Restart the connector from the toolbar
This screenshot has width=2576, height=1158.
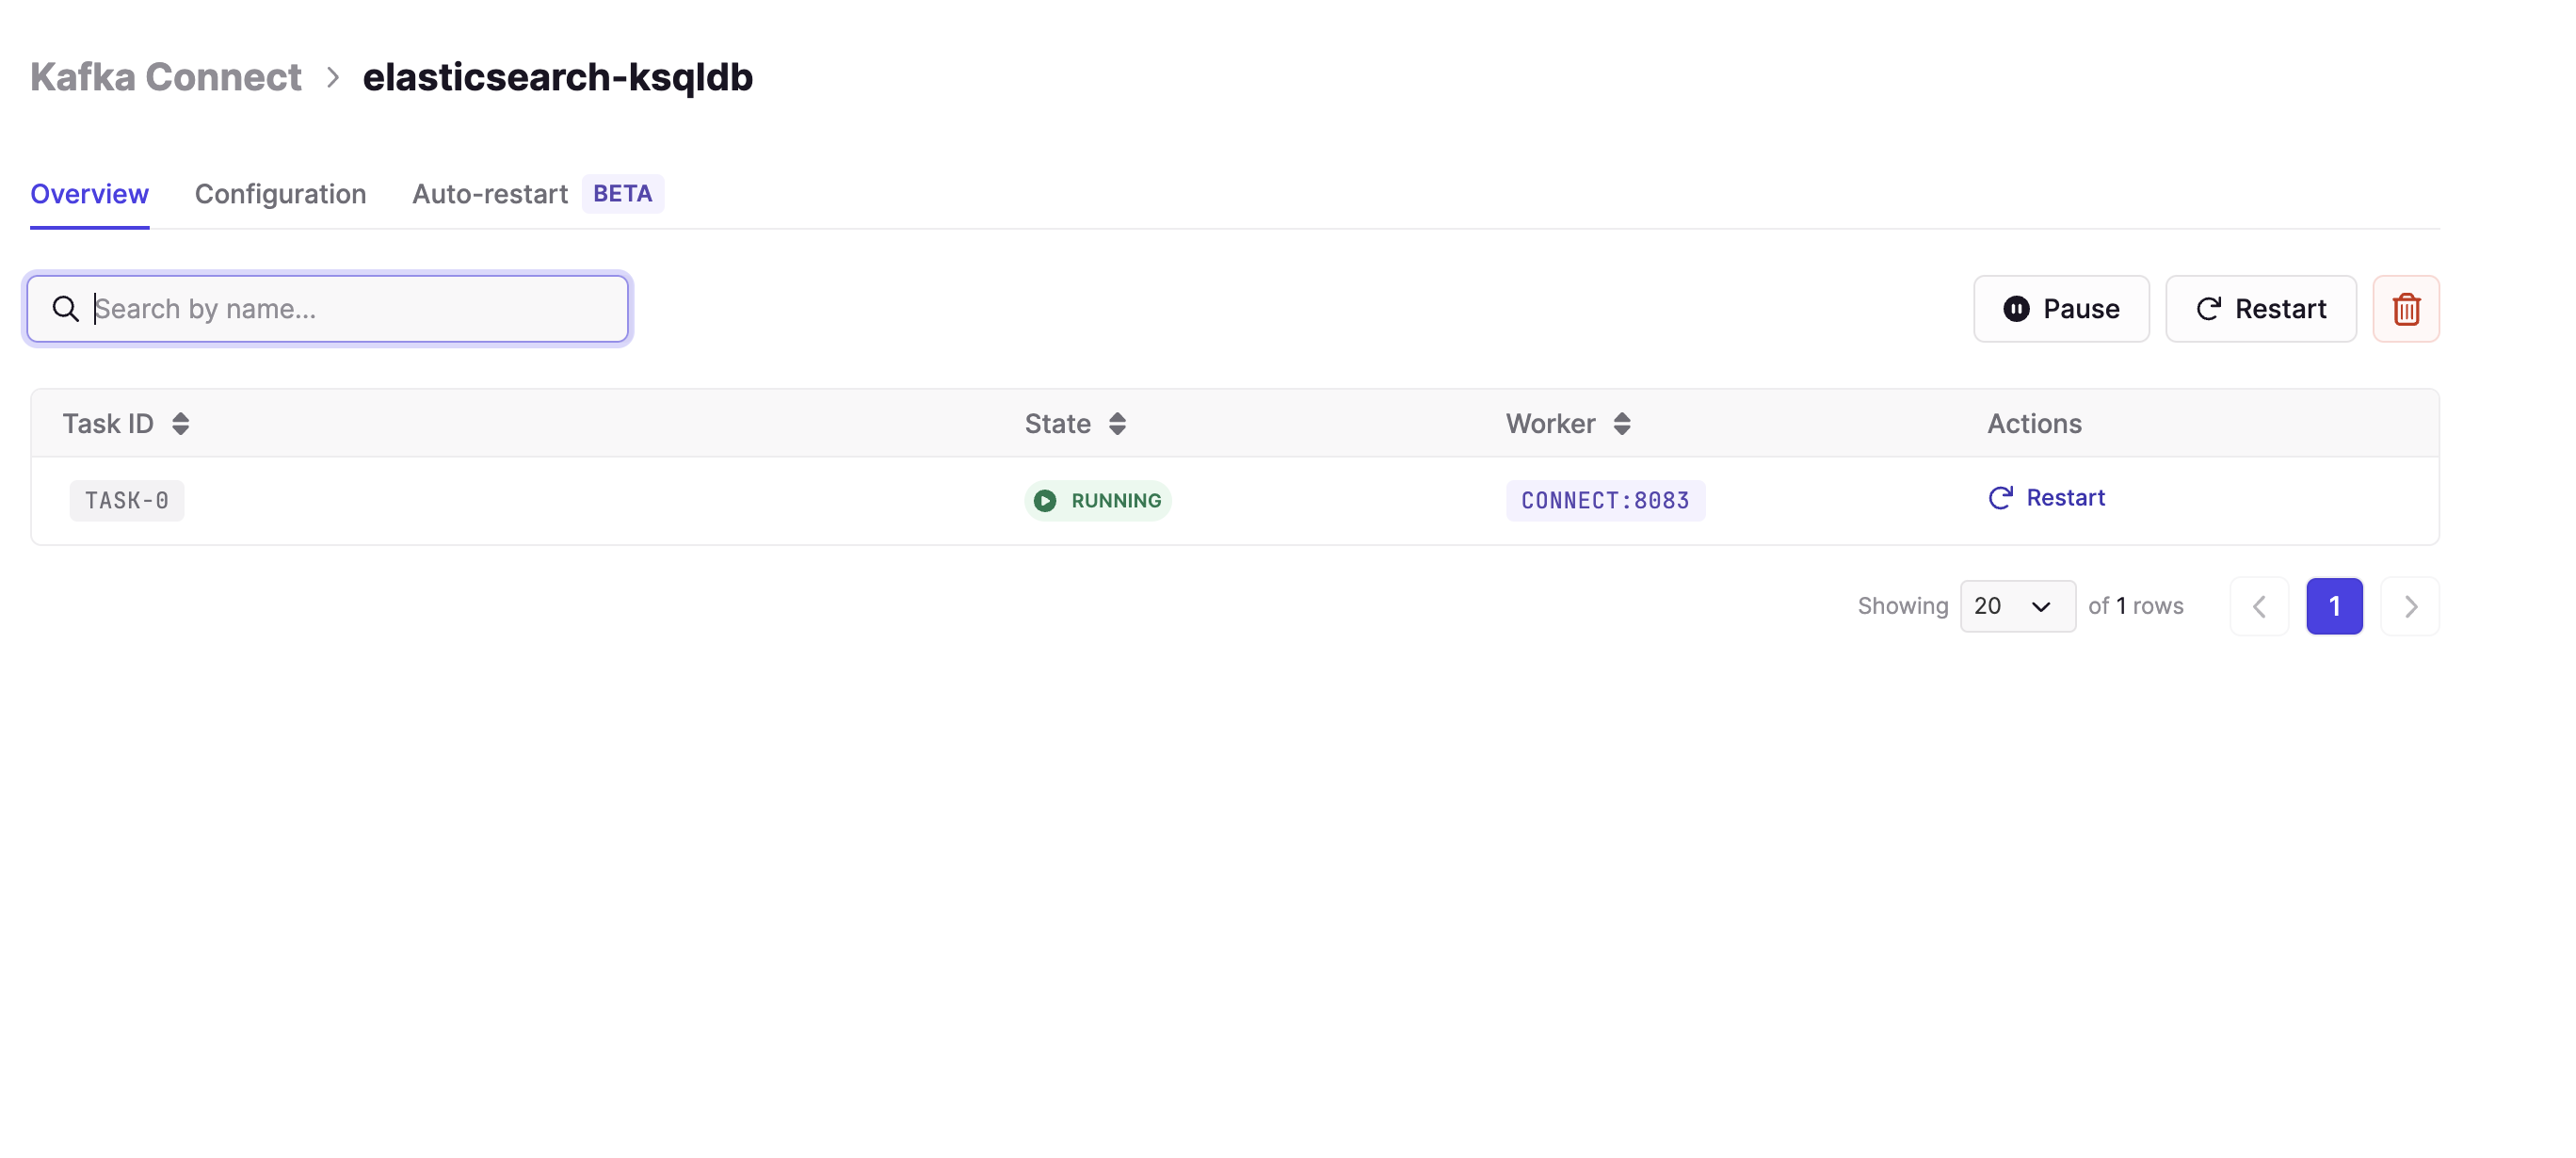pos(2260,309)
